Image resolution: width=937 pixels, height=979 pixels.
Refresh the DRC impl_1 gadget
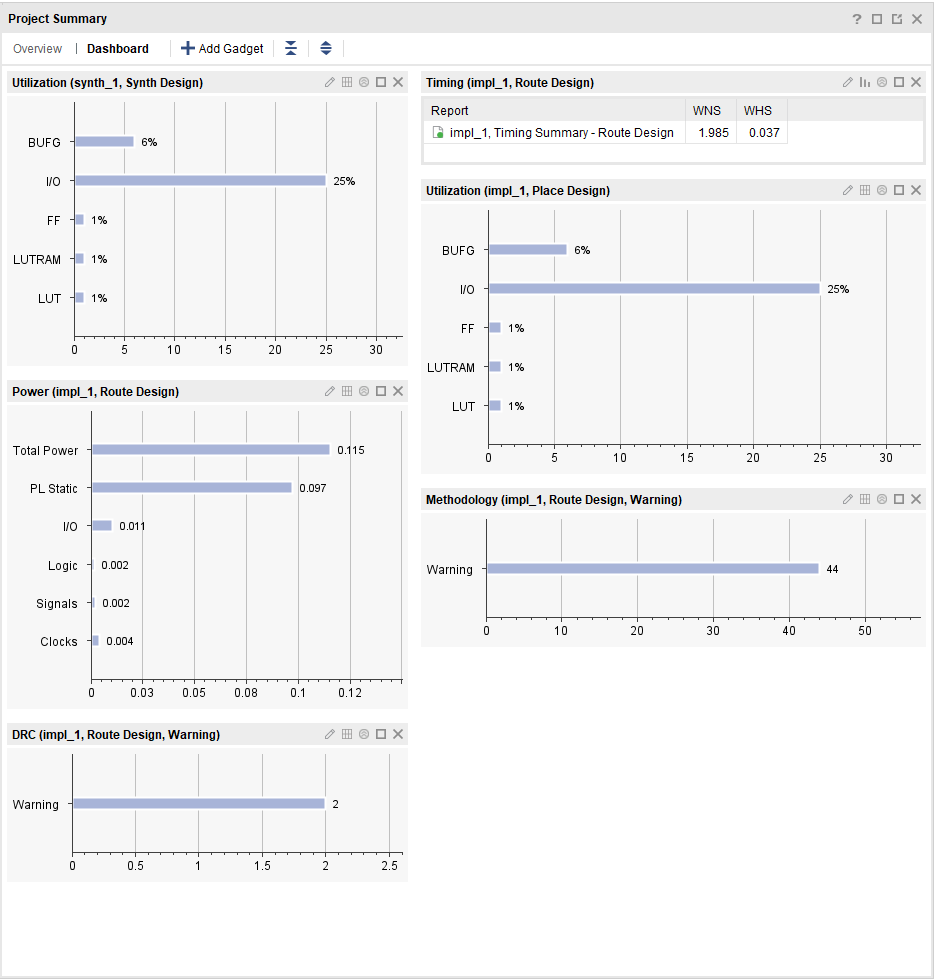(364, 734)
